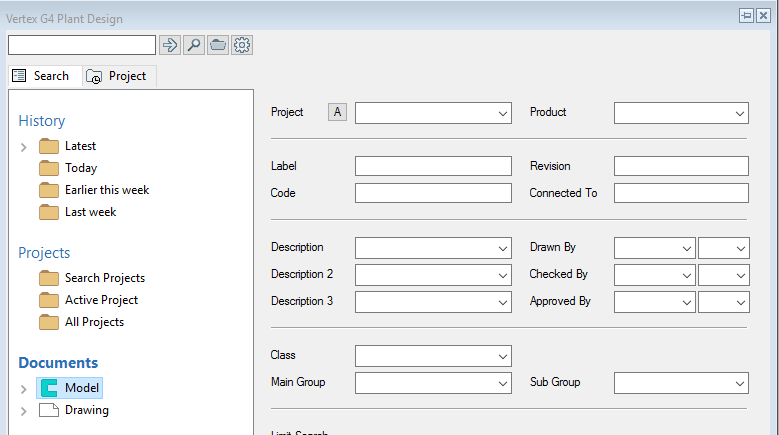Screen dimensions: 779x435
Task: Switch to the Project tab
Action: 118,76
